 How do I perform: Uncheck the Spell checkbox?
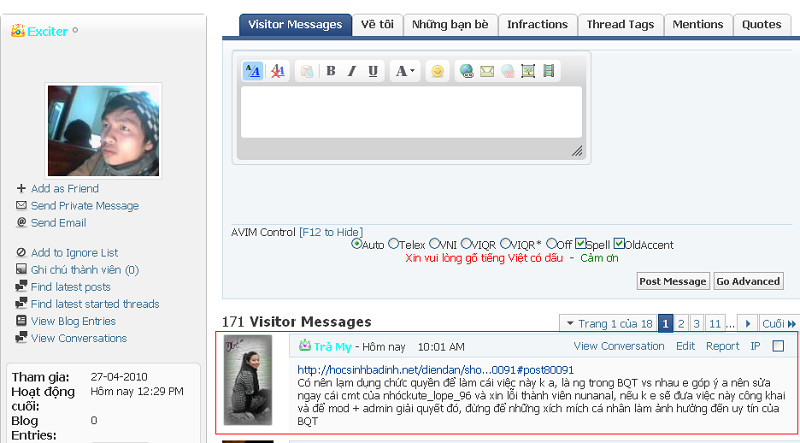click(581, 244)
